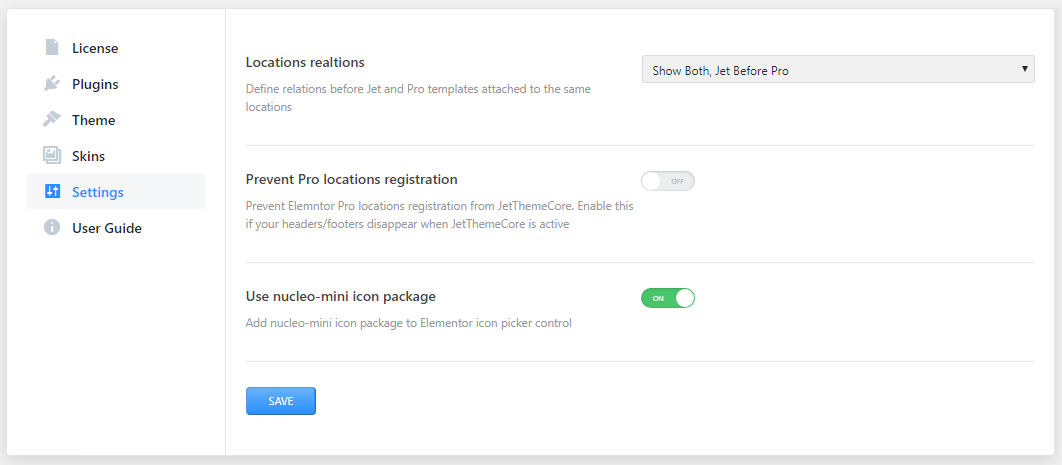Enable Prevent Pro locations registration switch
The image size is (1062, 465).
coord(668,181)
